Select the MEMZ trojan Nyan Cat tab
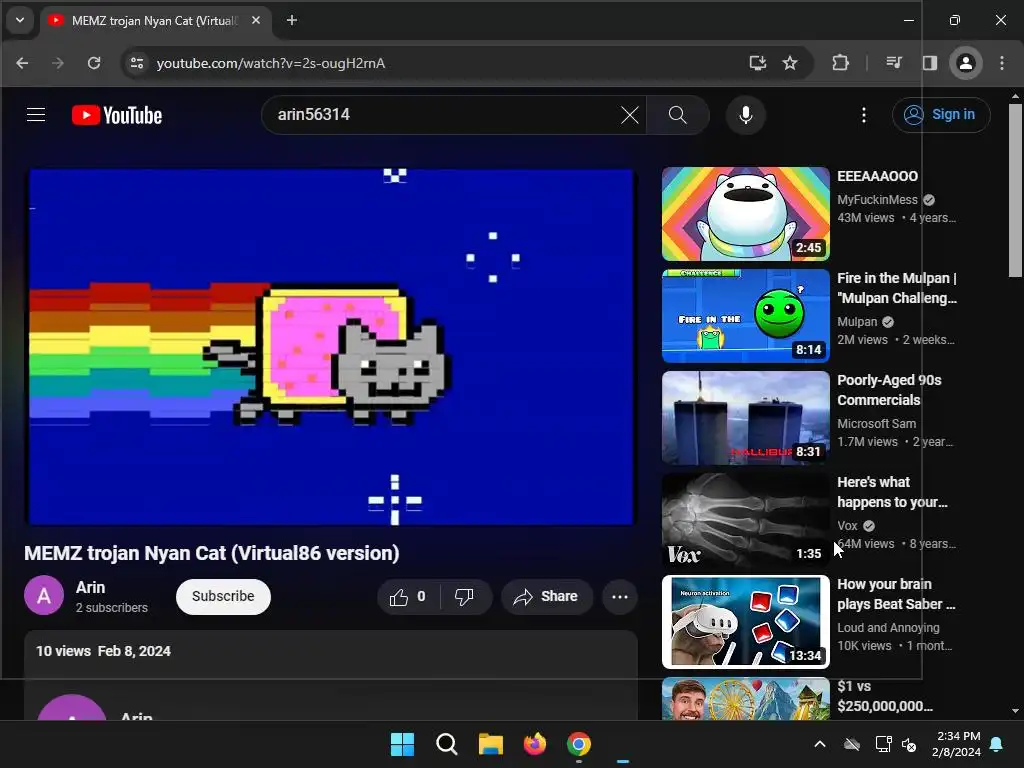 (x=155, y=21)
